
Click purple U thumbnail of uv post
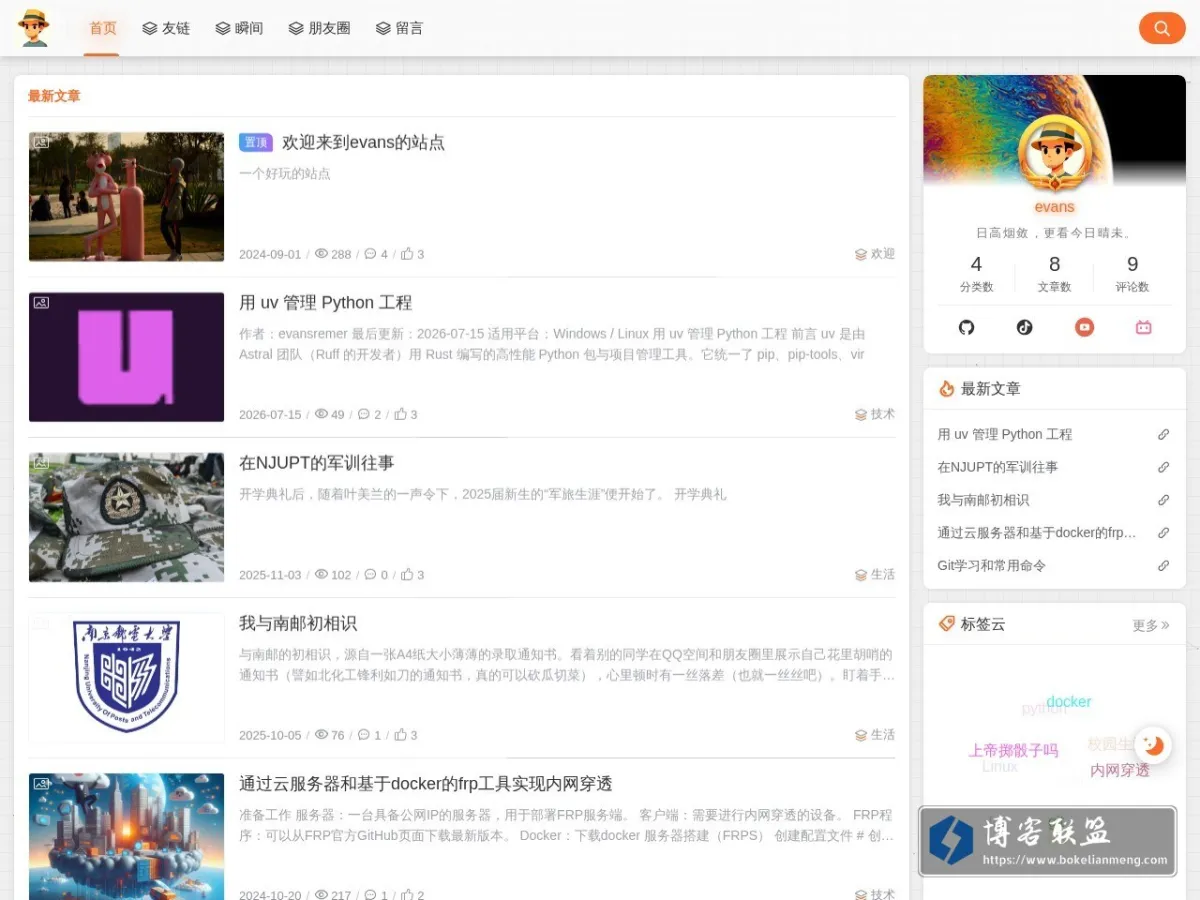pos(126,357)
